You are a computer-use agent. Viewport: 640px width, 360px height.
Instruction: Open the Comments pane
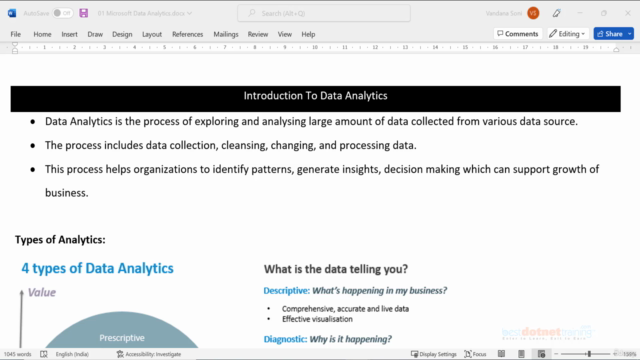518,34
